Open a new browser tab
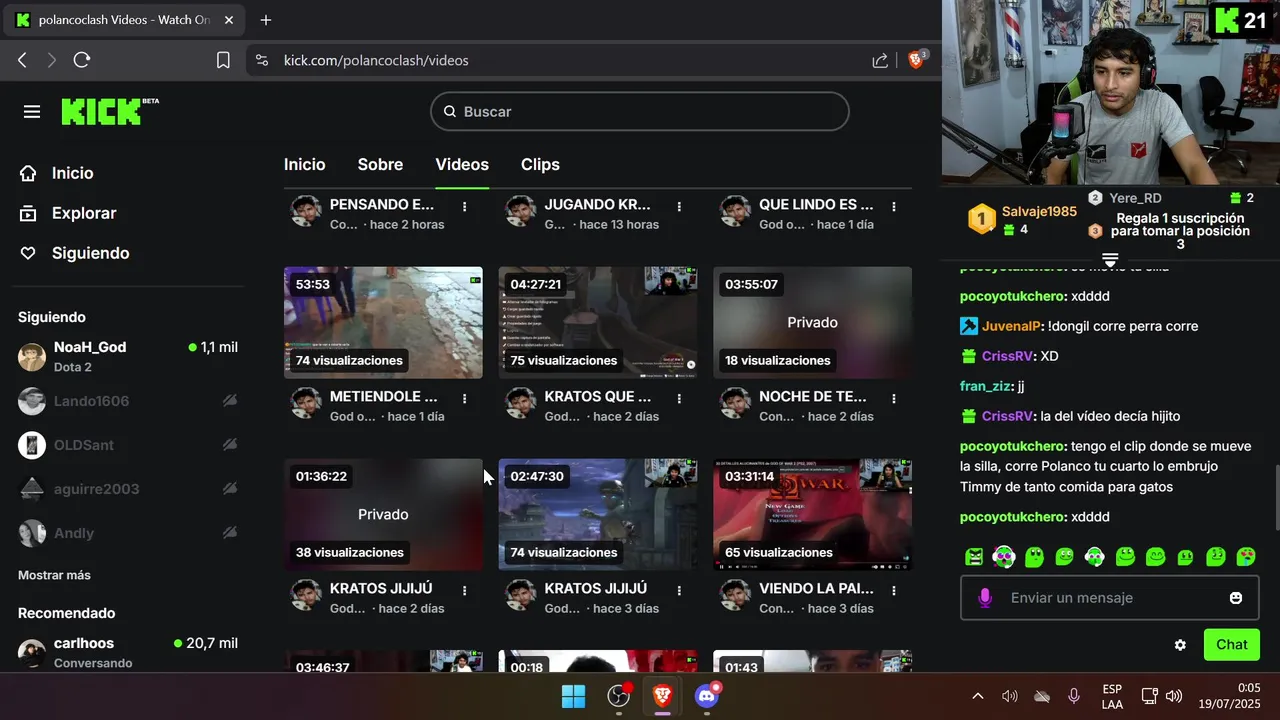The image size is (1280, 720). [x=266, y=20]
